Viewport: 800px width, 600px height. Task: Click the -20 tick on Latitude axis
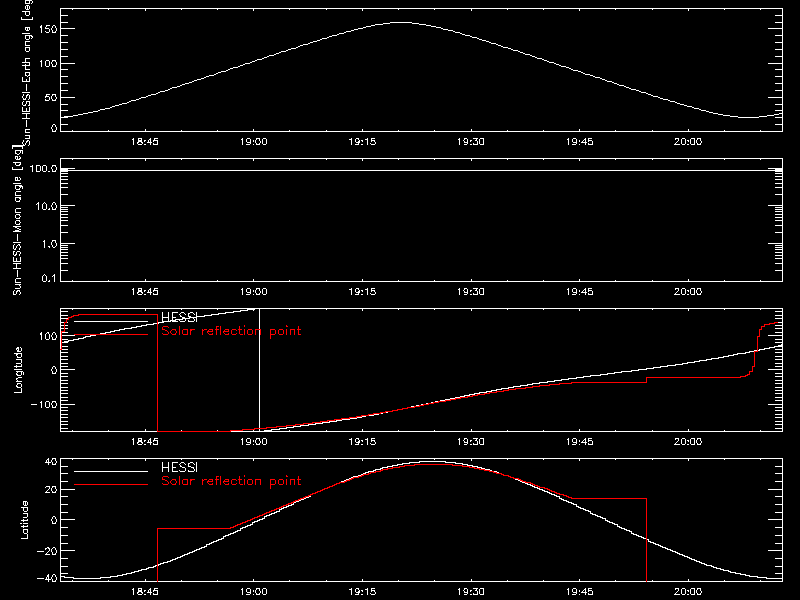[x=47, y=551]
